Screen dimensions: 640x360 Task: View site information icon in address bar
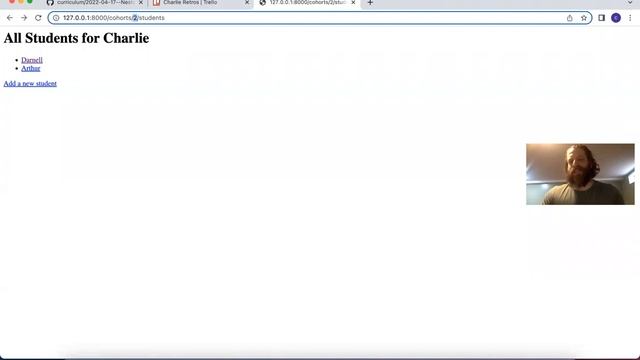[56, 18]
